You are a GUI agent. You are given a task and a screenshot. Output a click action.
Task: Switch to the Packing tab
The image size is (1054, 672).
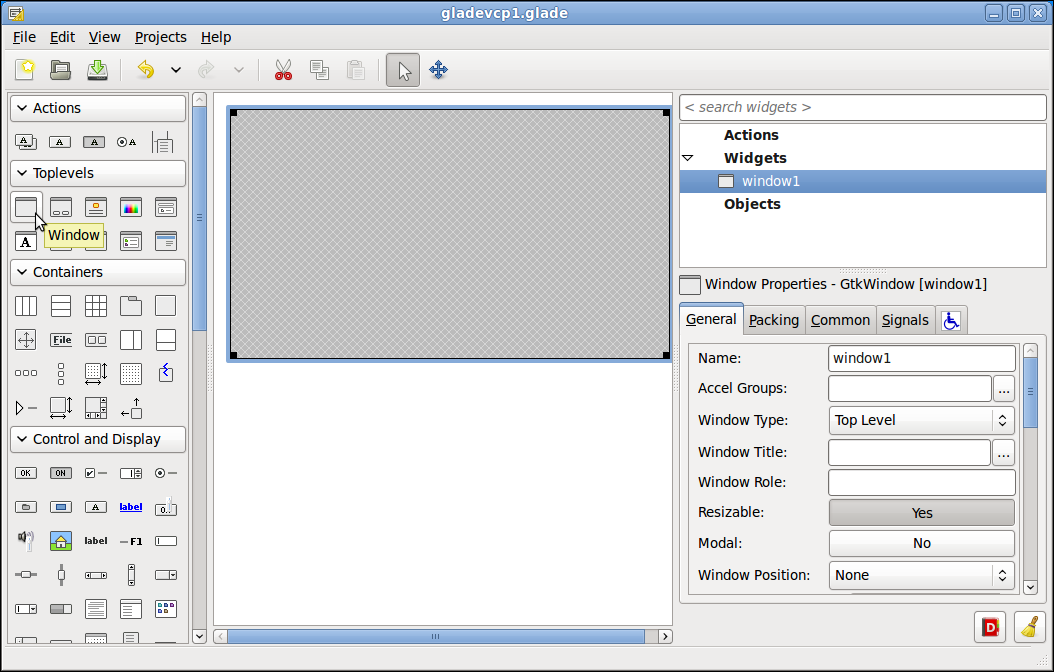[x=774, y=321]
